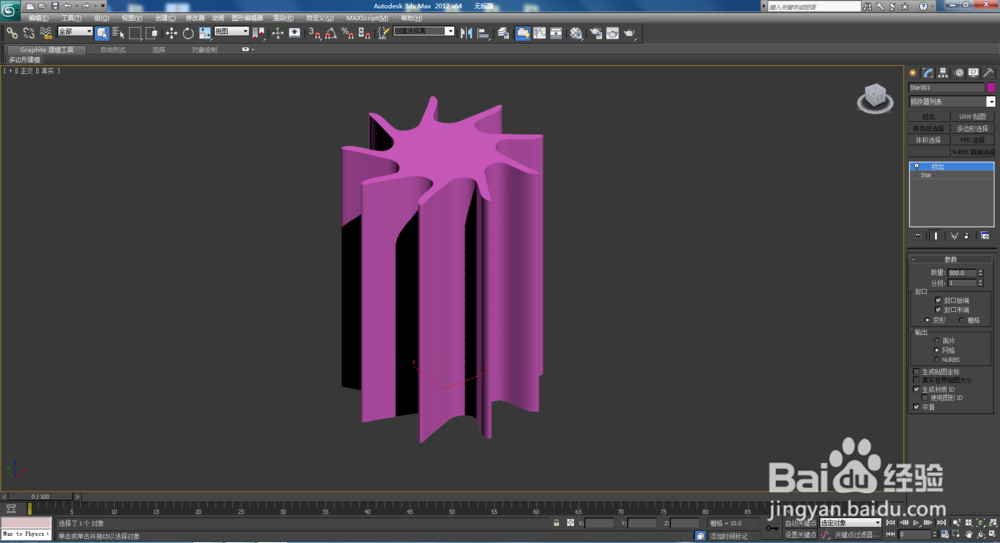This screenshot has width=1000, height=543.
Task: Click the Bind to Space Warp icon
Action: [45, 33]
